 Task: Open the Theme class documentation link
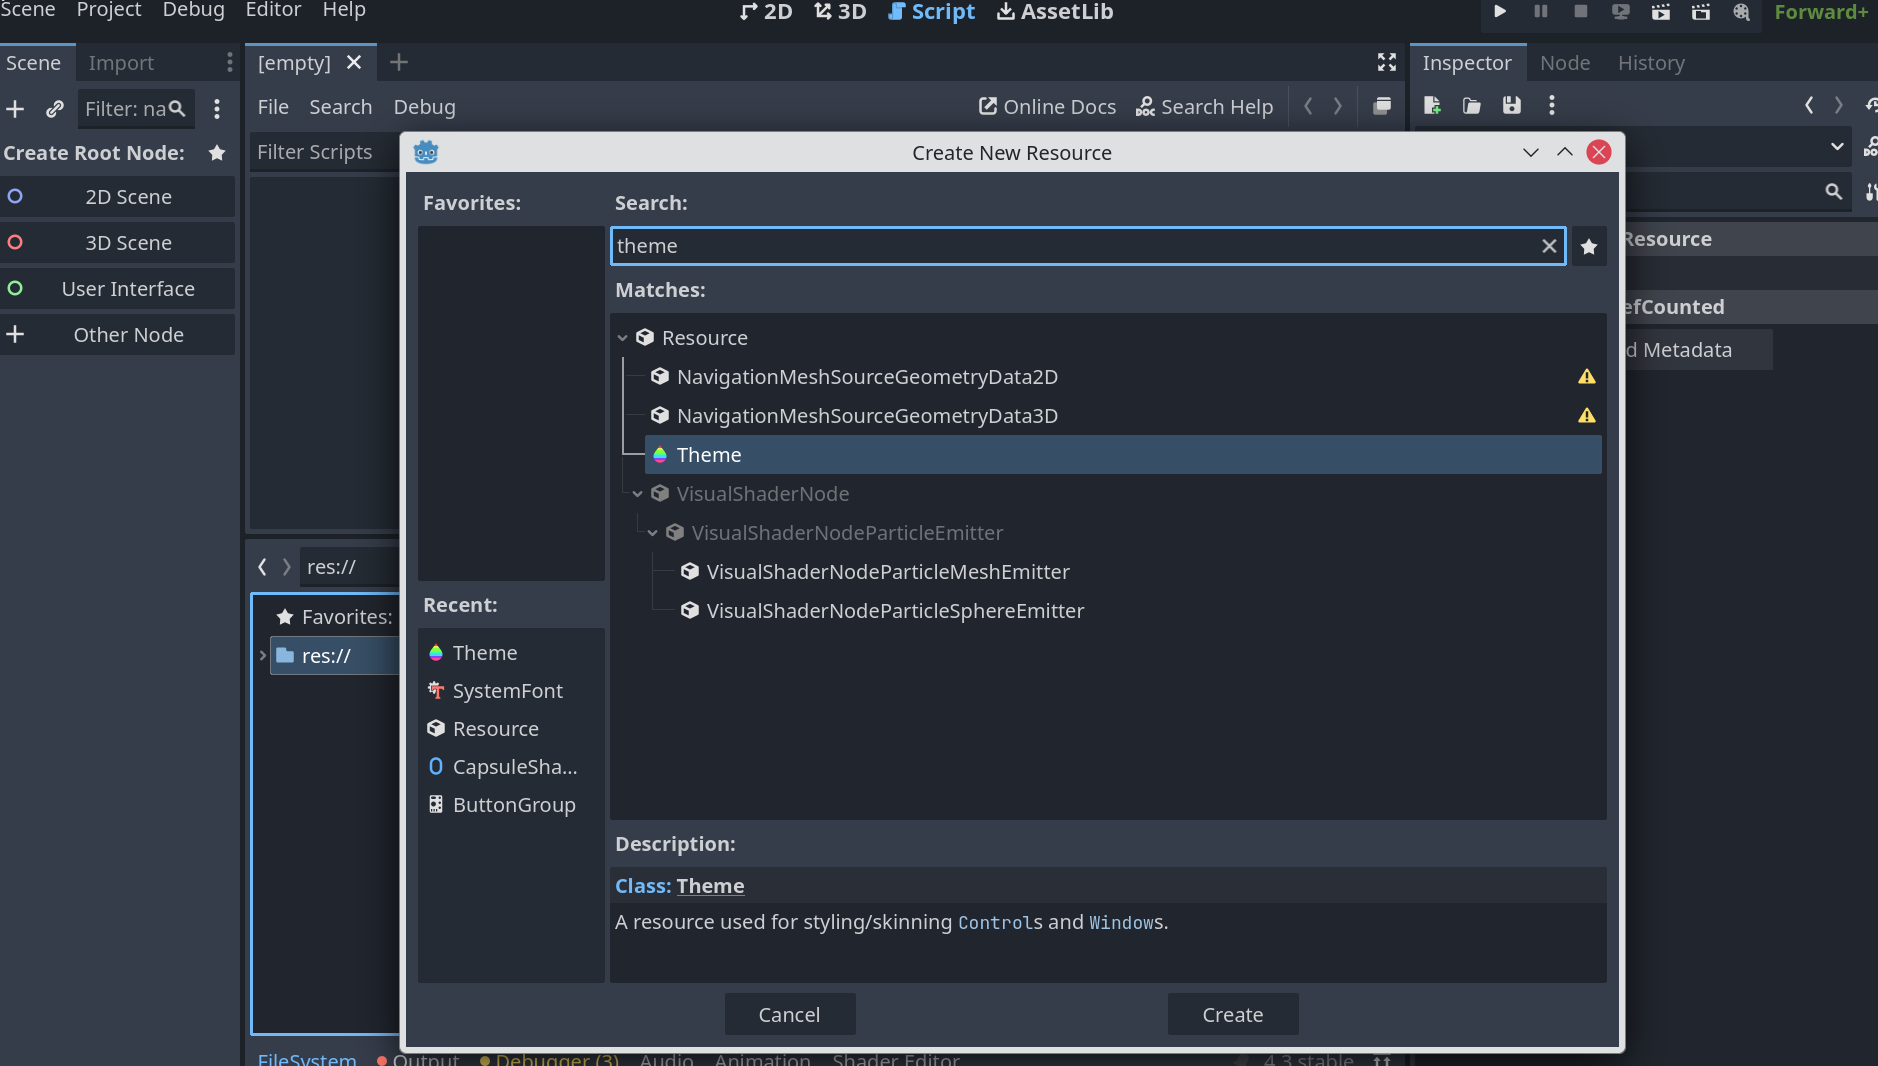(710, 886)
